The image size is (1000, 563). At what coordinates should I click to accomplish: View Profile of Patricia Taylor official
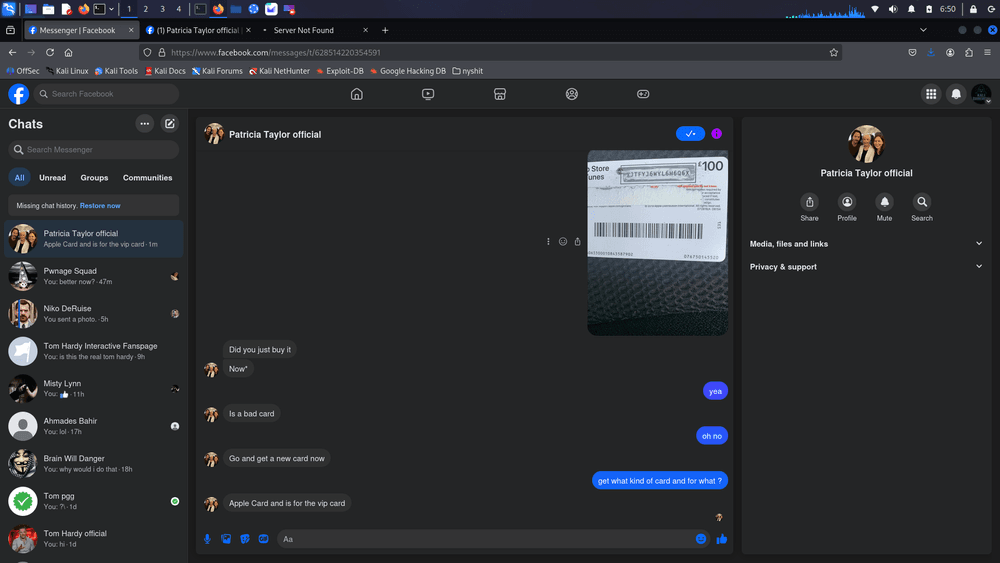(x=847, y=202)
